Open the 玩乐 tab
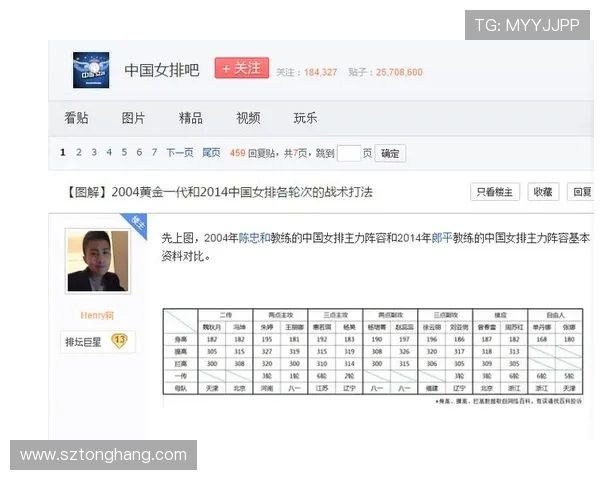Image resolution: width=600 pixels, height=480 pixels. coord(305,118)
